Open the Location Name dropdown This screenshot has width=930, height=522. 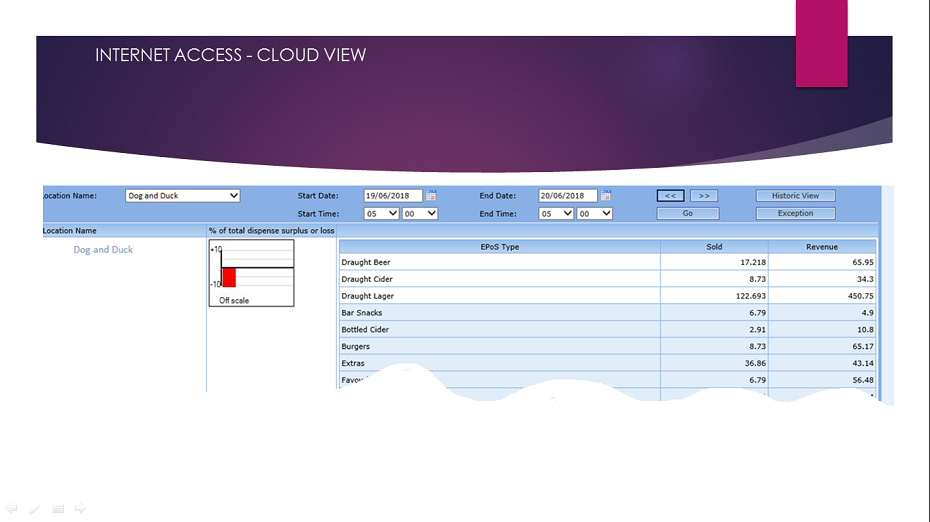point(183,196)
